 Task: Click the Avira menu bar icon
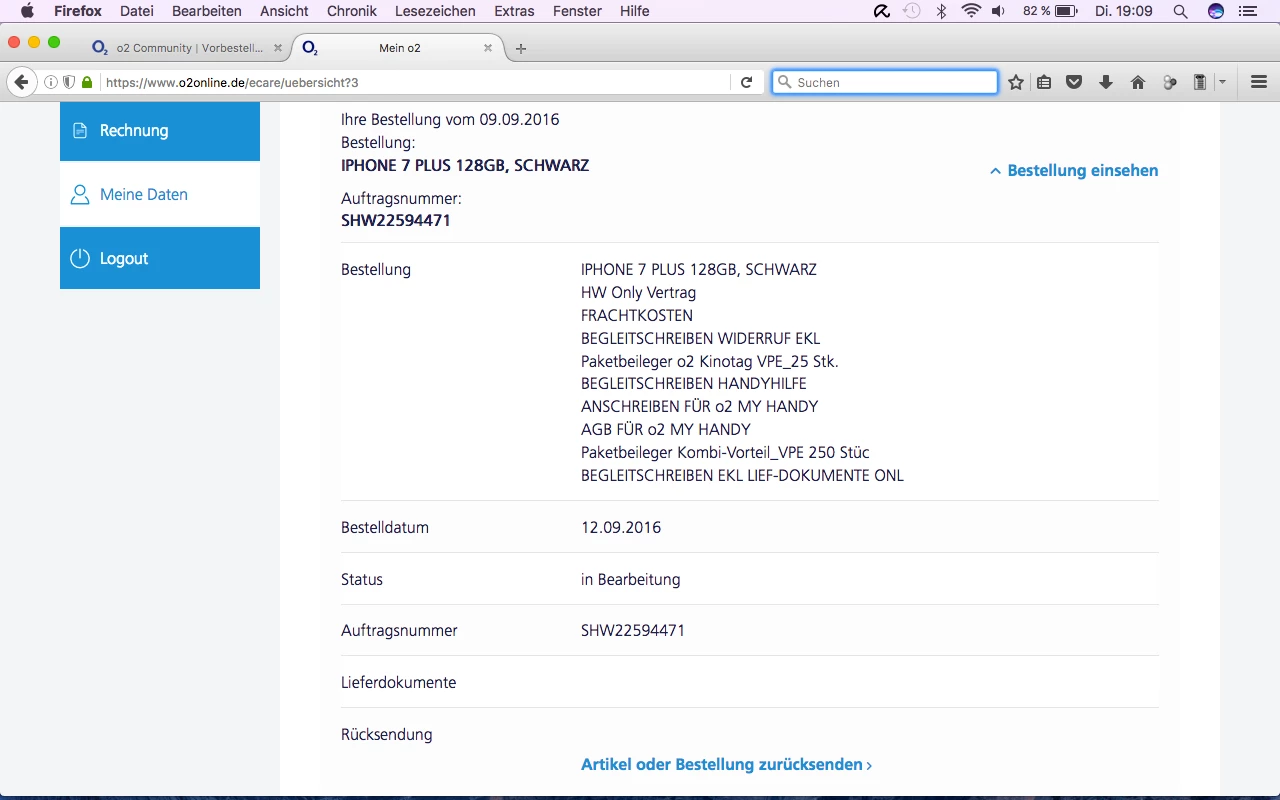tap(881, 11)
